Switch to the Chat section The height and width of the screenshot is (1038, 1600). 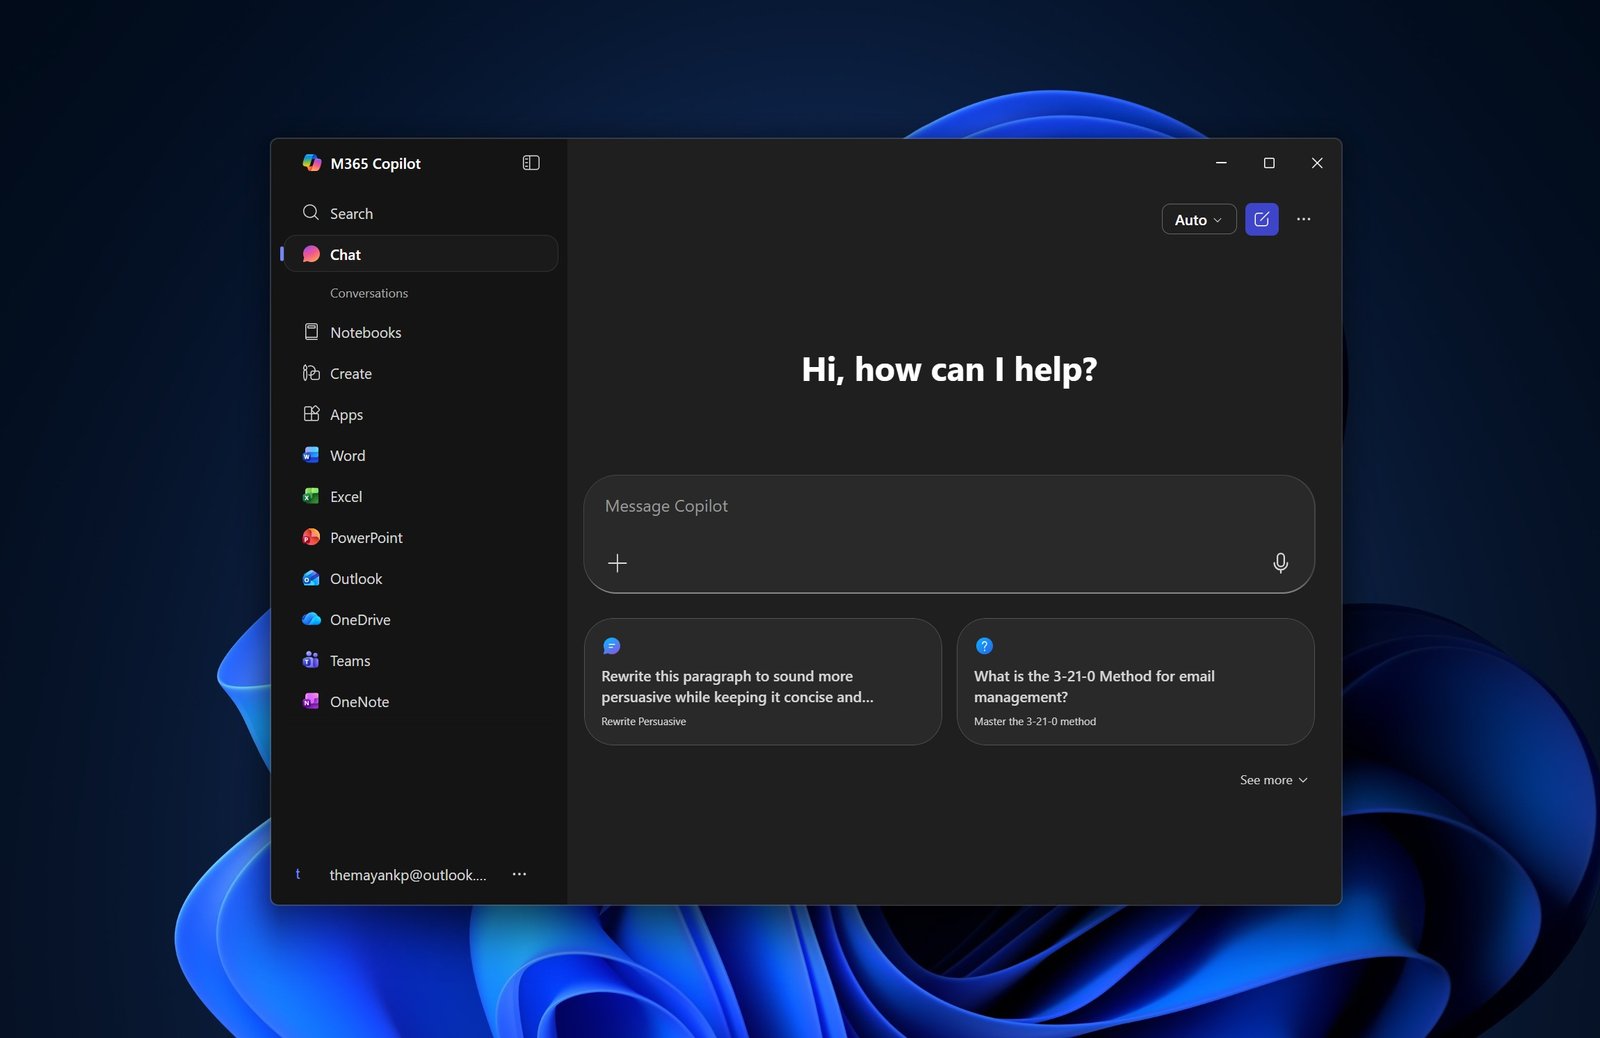[344, 254]
